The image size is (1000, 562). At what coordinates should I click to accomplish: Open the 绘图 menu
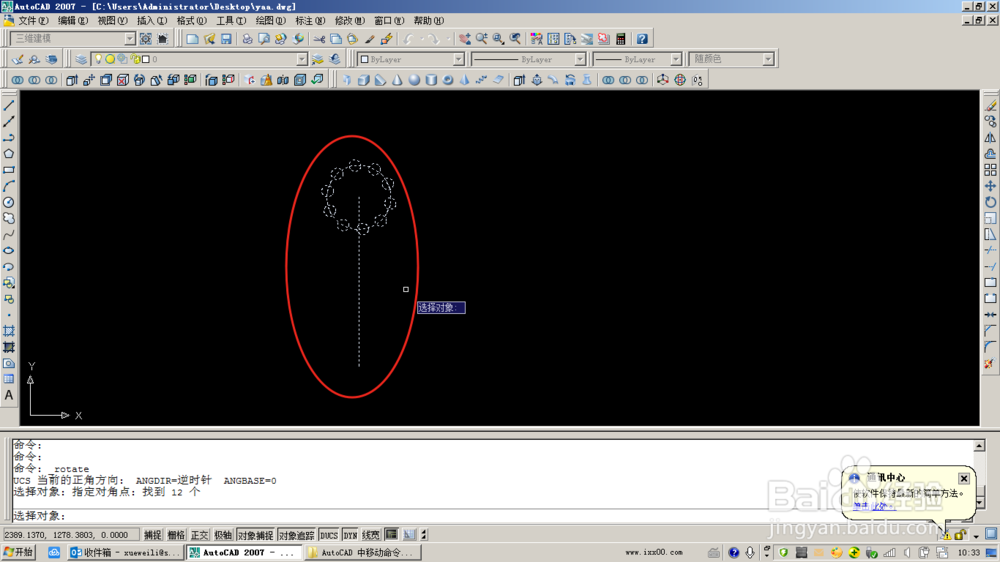point(270,21)
